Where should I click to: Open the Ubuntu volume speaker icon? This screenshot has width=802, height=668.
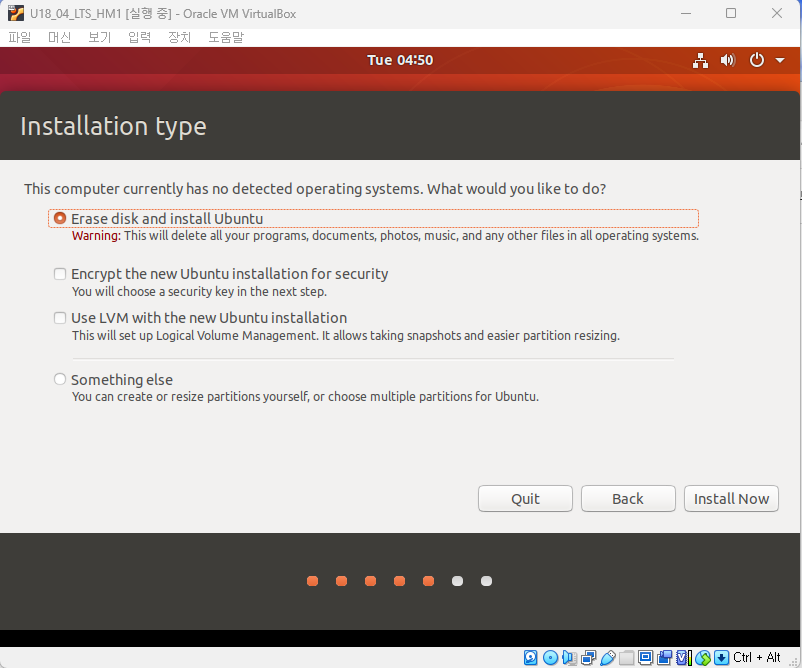727,60
